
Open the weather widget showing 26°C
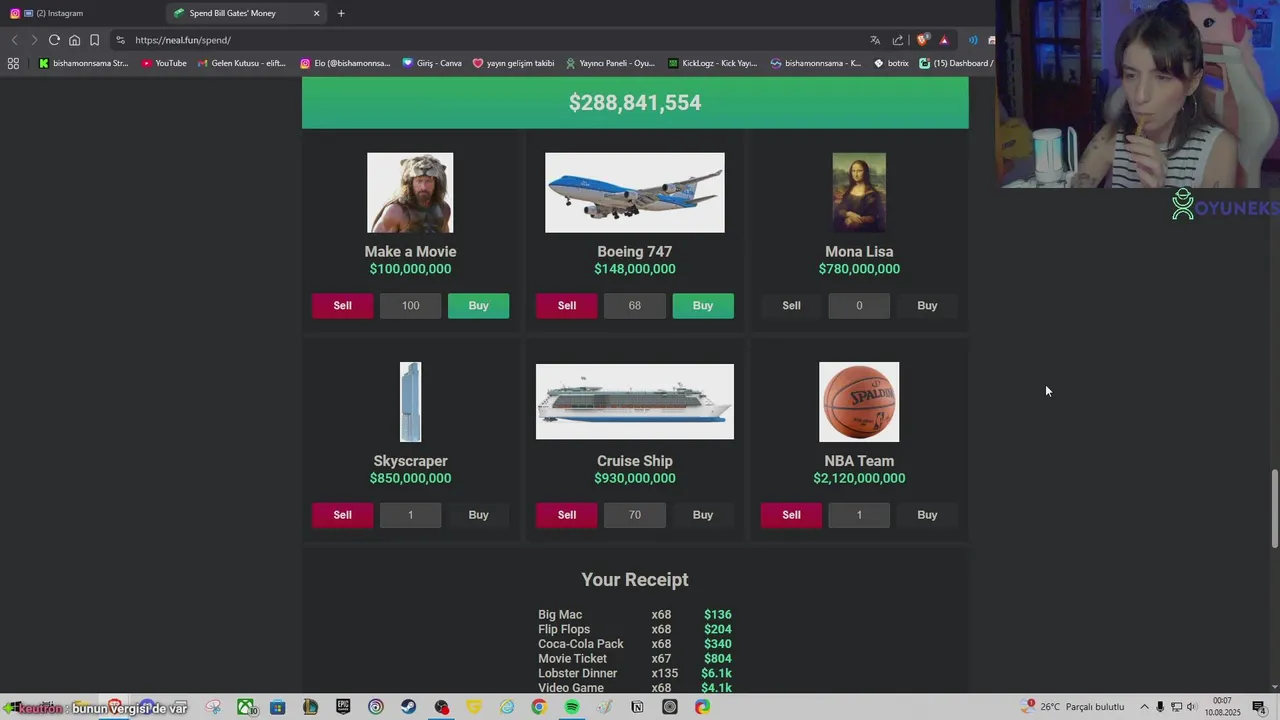pos(1072,707)
